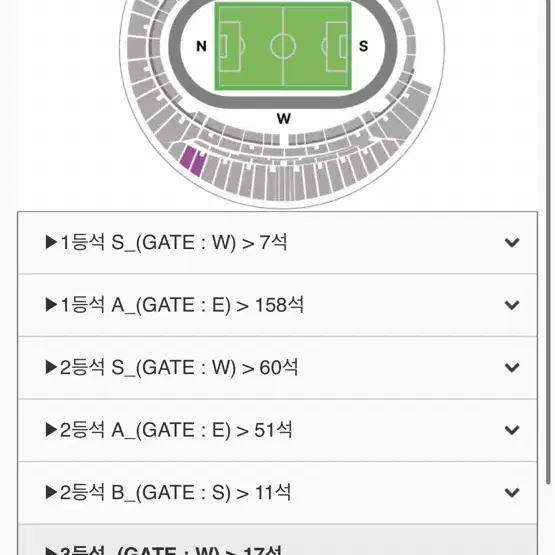Expand 1등석 A (GATE : E) 158석 chevron
555x555 pixels.
(512, 305)
